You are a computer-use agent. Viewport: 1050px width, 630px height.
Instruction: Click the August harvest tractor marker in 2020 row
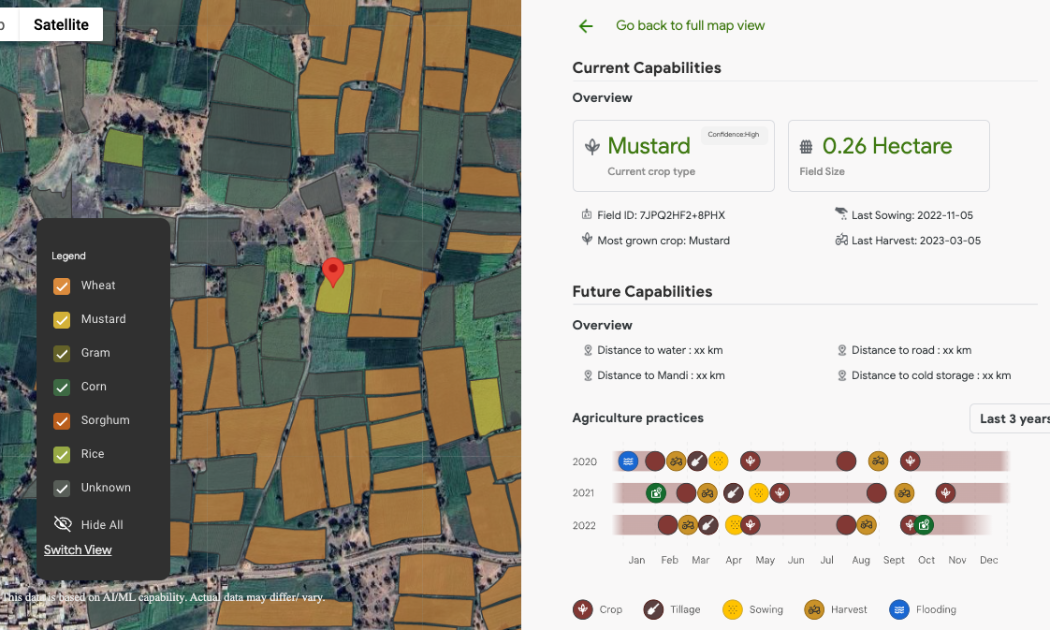[x=878, y=461]
